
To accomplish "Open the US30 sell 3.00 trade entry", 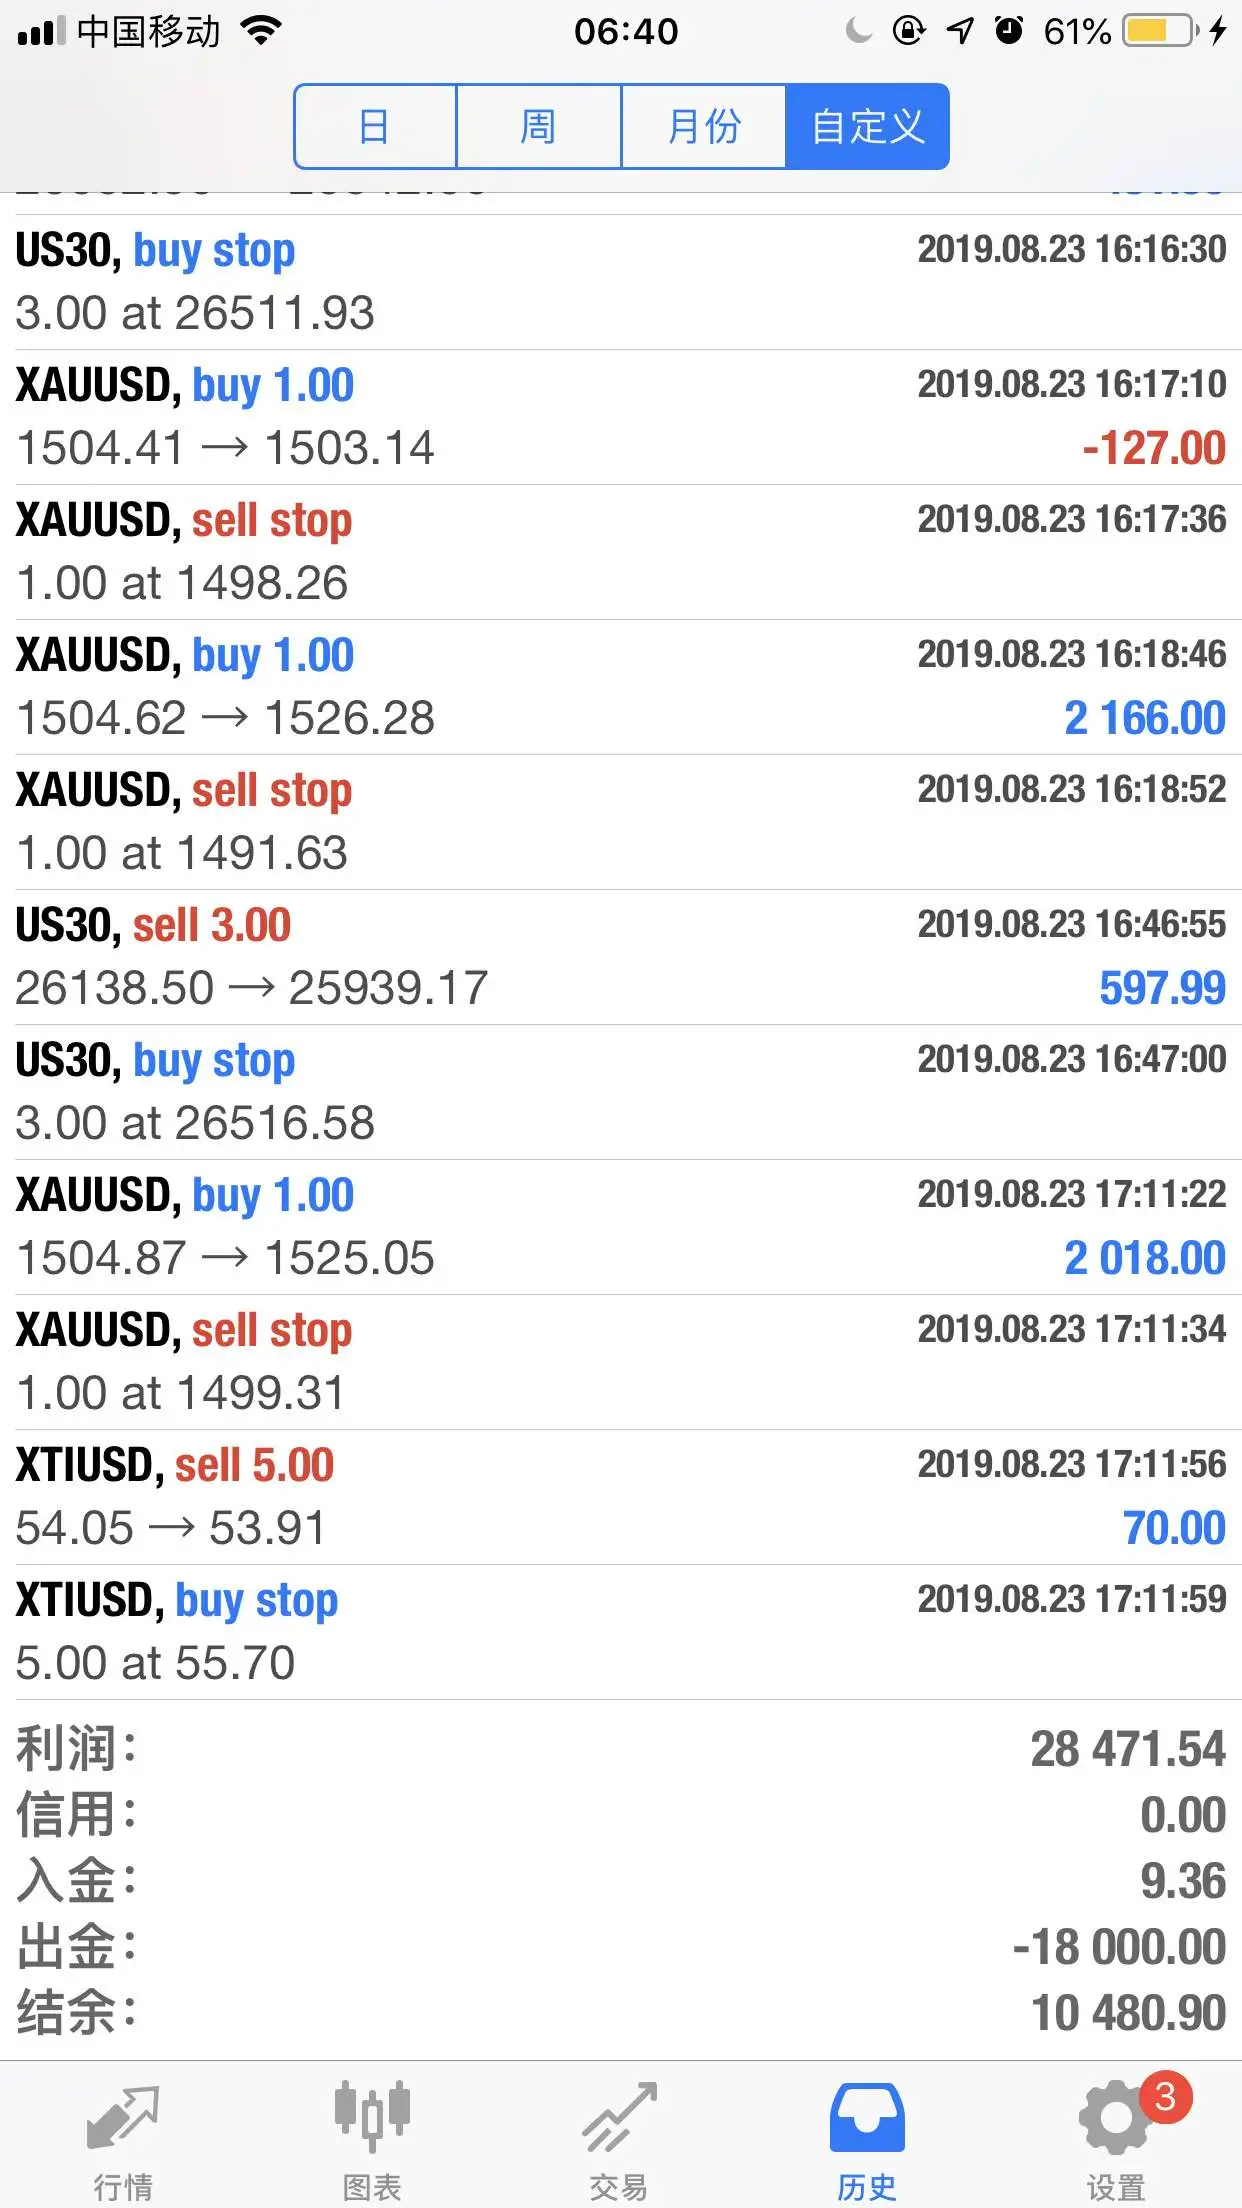I will (621, 957).
